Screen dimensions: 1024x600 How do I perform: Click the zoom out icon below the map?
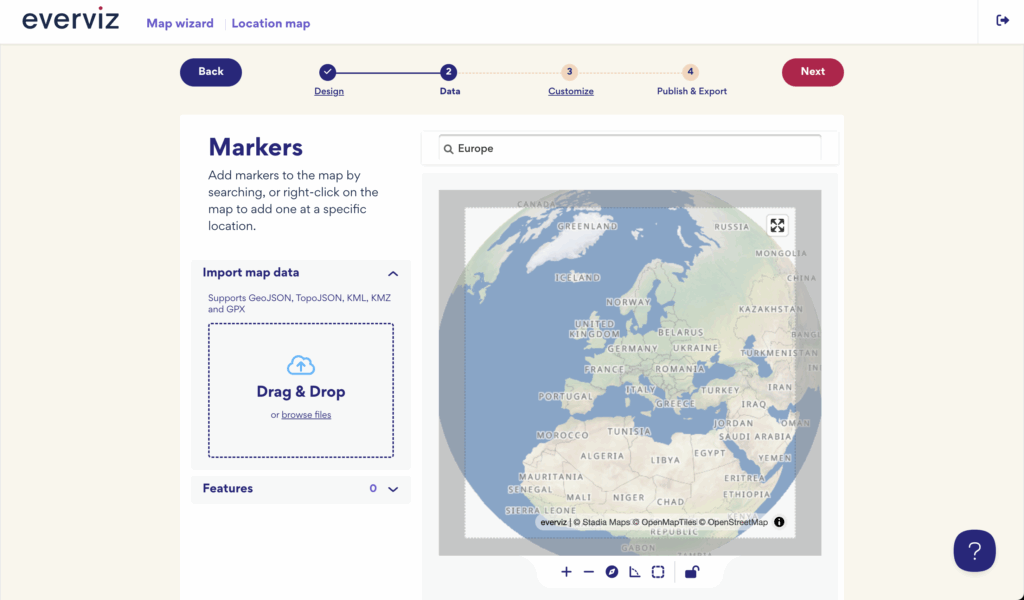point(589,572)
